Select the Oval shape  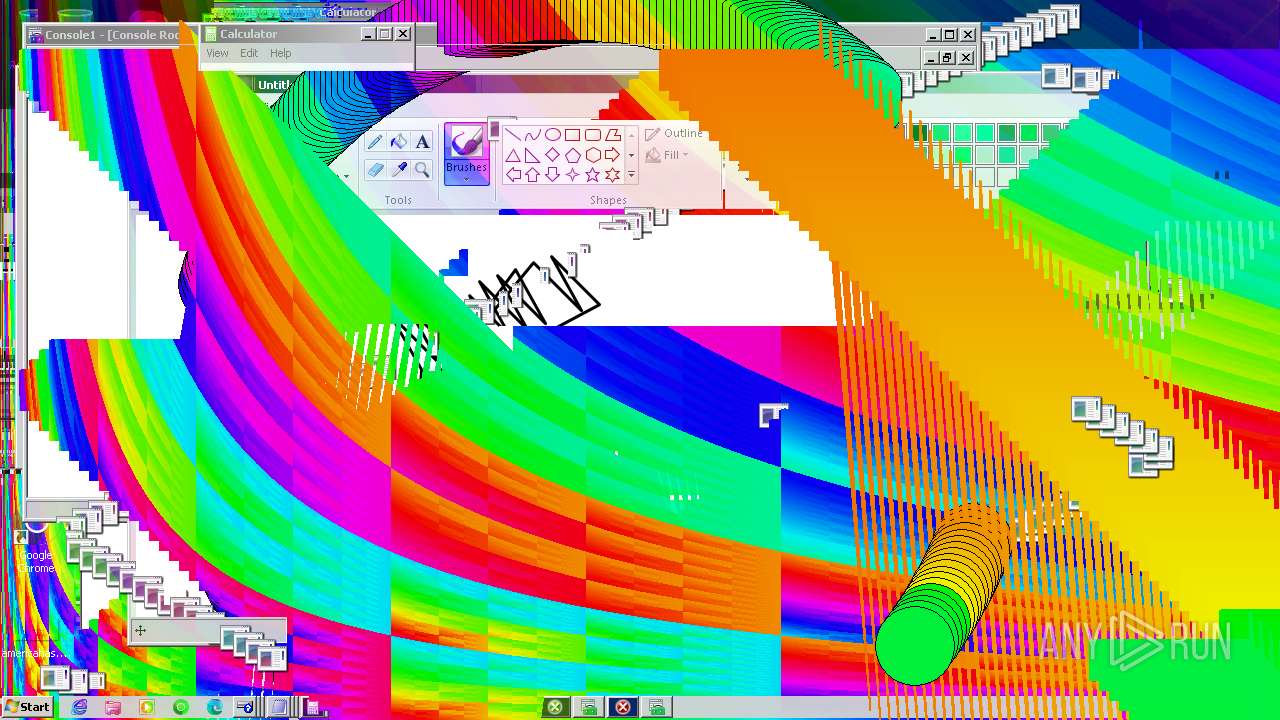tap(552, 135)
